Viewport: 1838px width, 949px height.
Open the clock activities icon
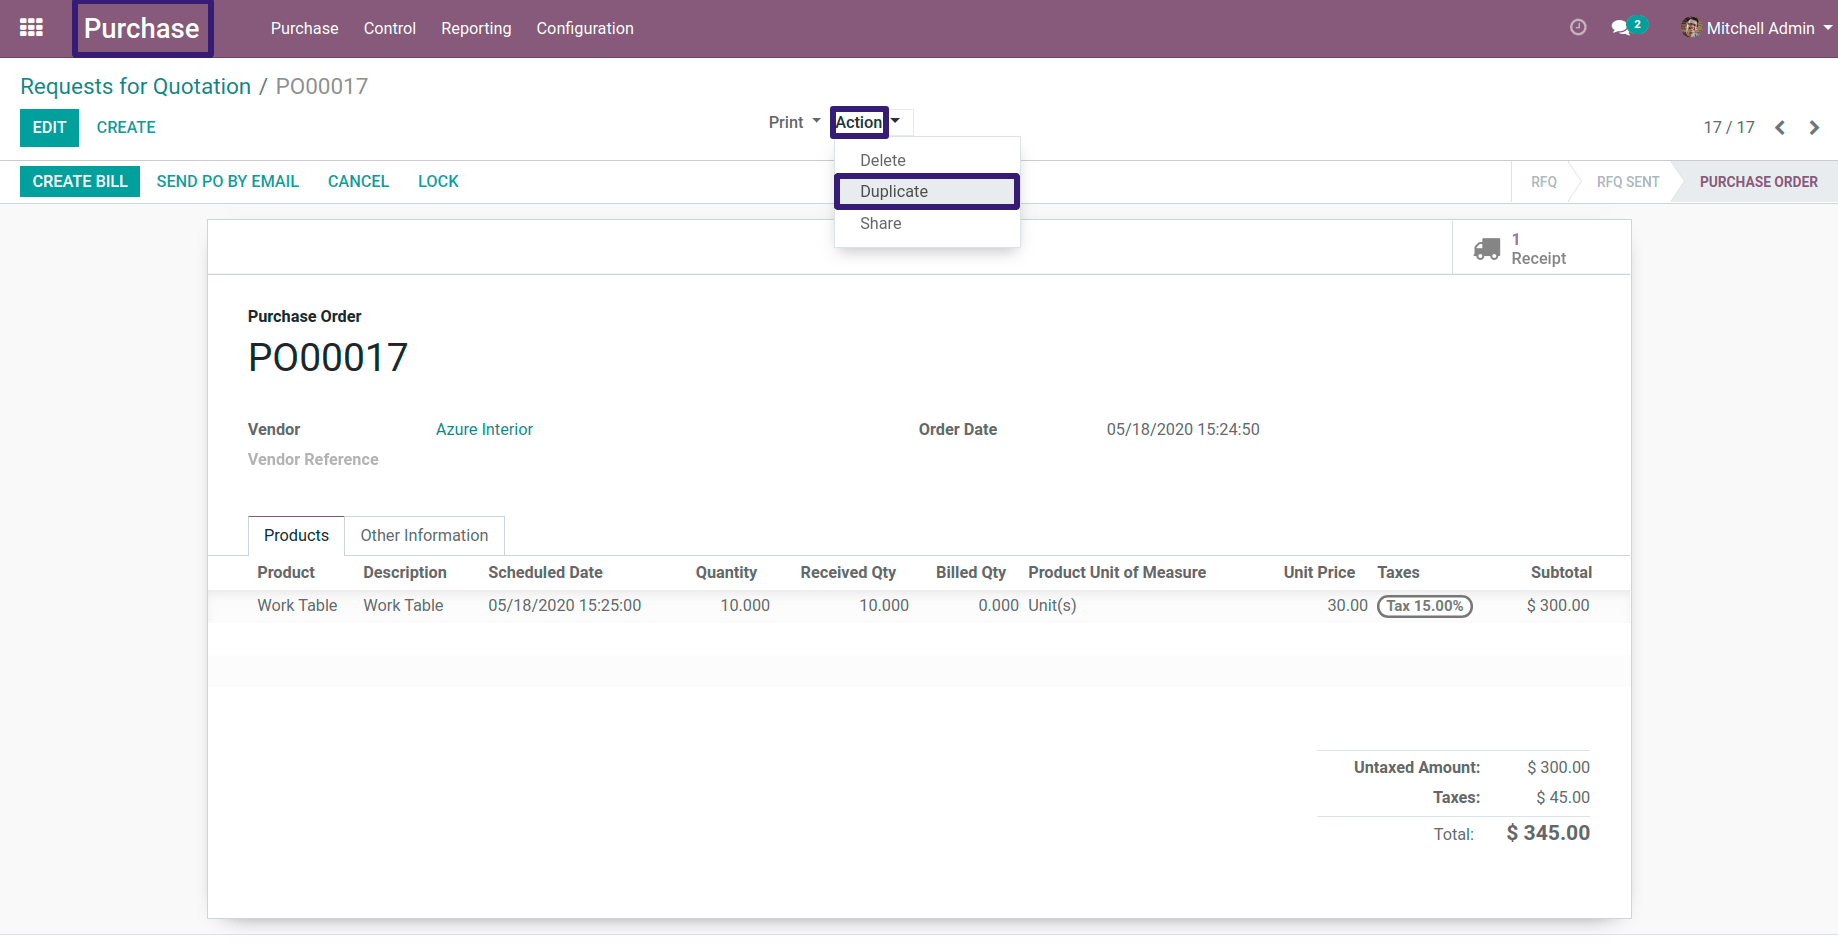[x=1578, y=28]
